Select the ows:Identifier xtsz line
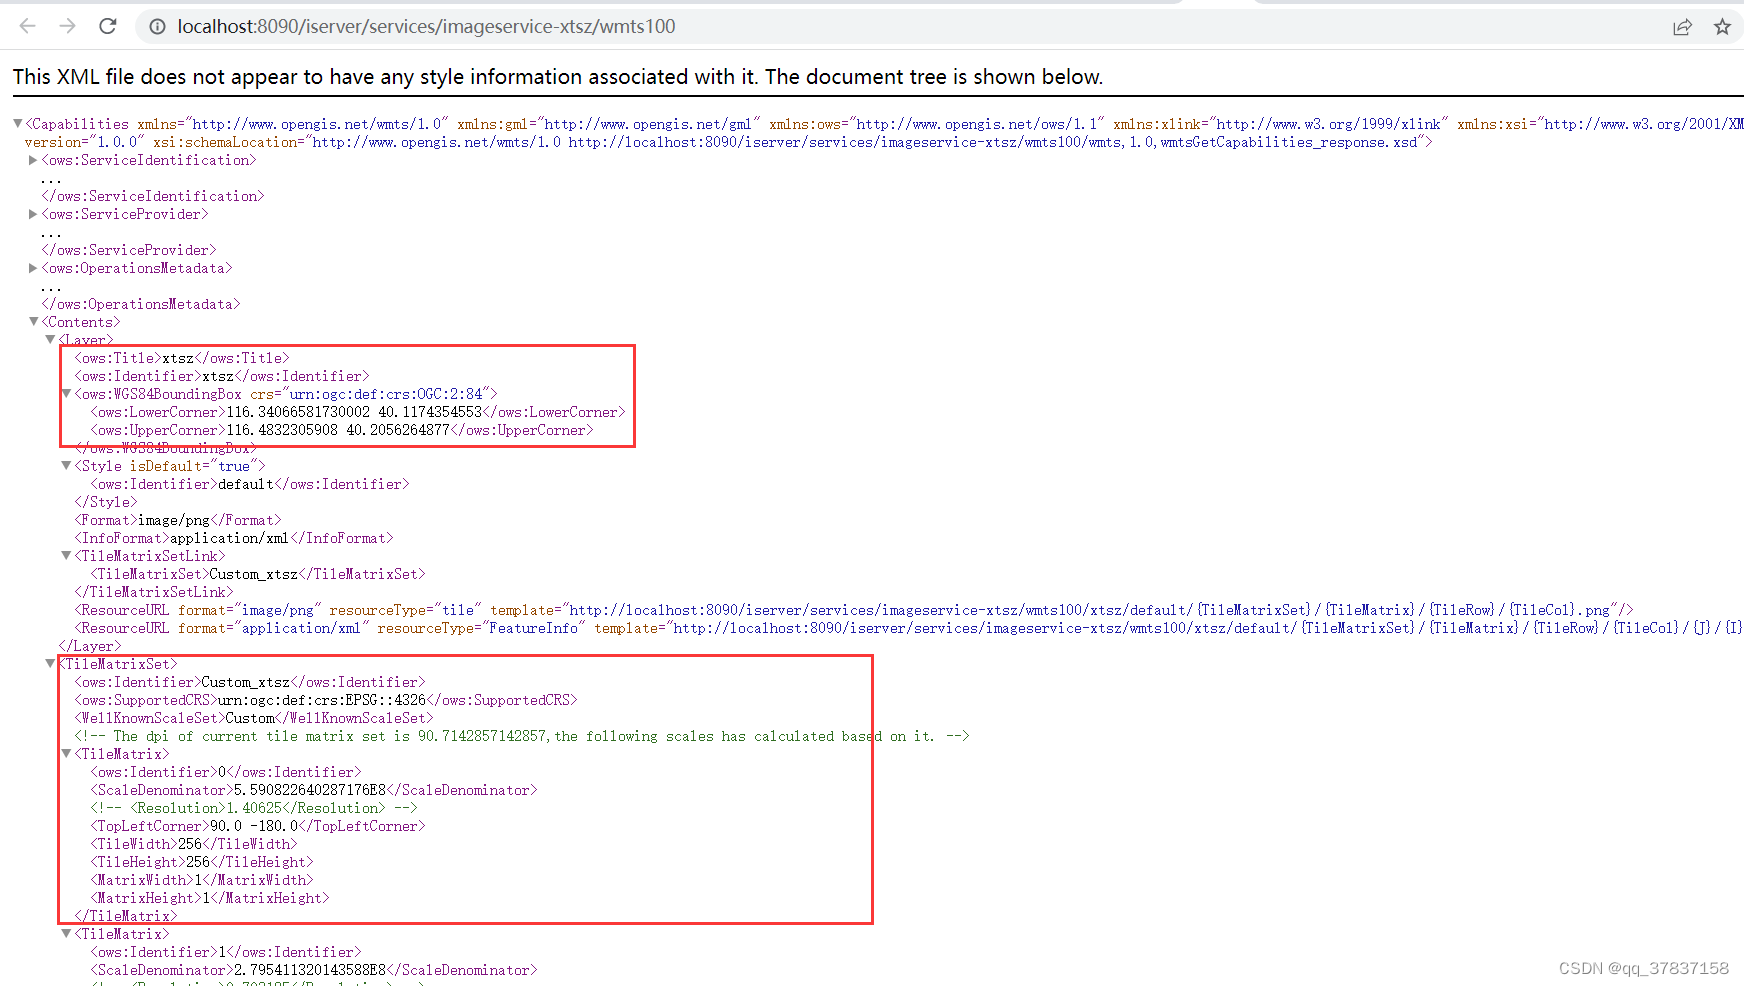1744x986 pixels. coord(222,376)
